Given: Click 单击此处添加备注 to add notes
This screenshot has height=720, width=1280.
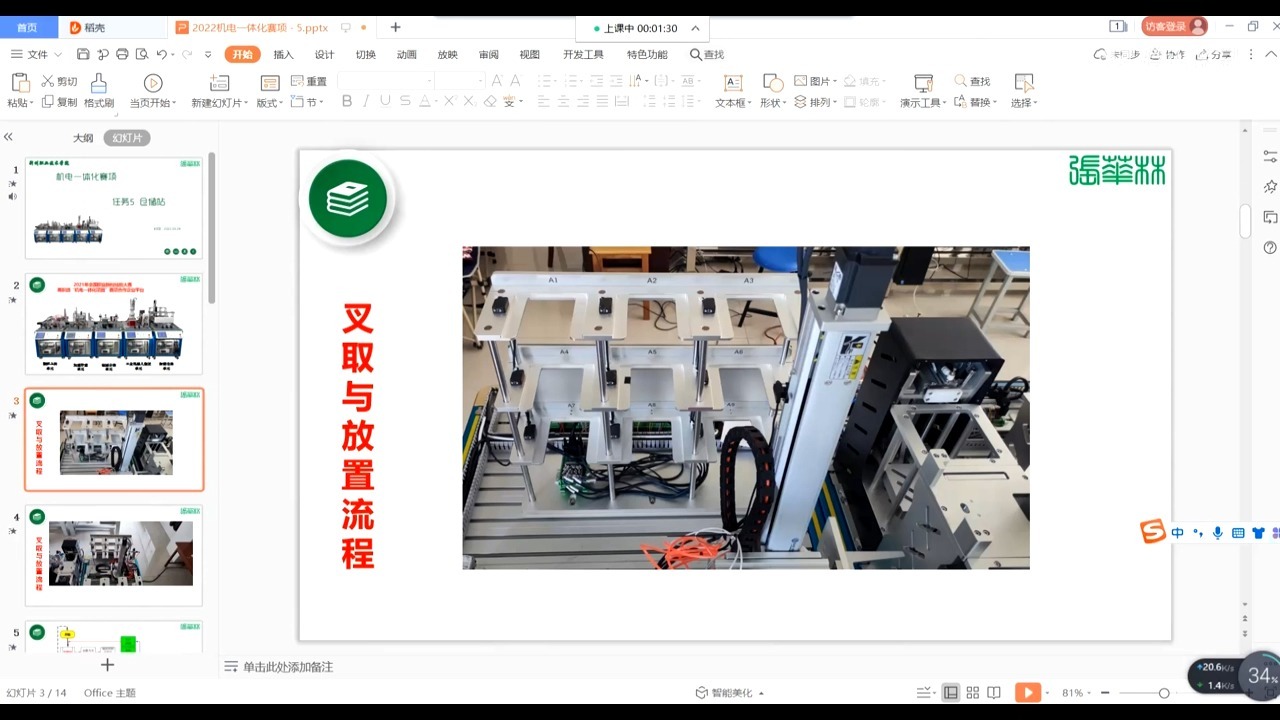Looking at the screenshot, I should (x=288, y=667).
